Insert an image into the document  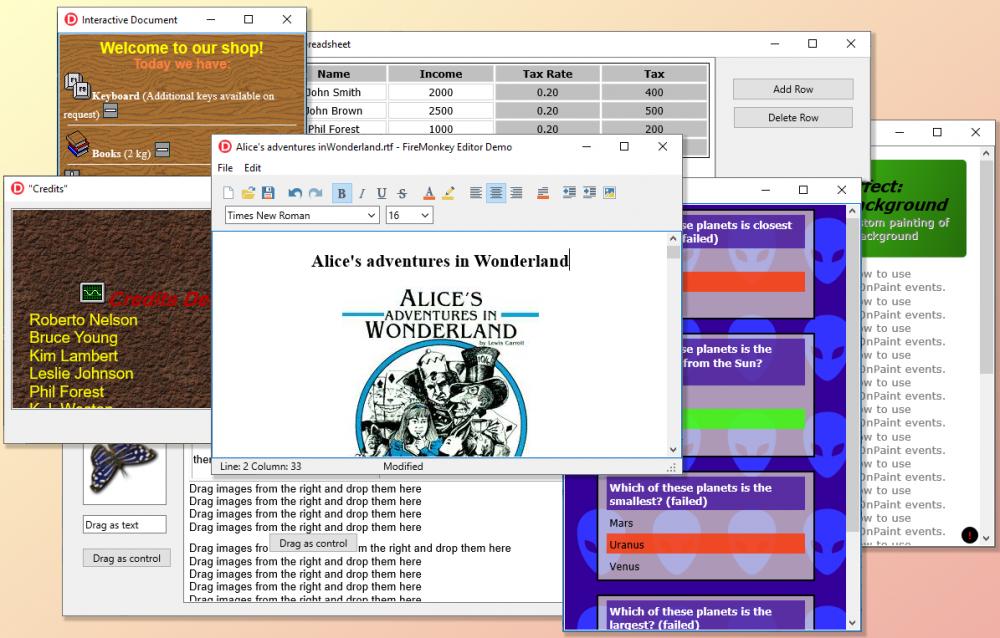(609, 192)
